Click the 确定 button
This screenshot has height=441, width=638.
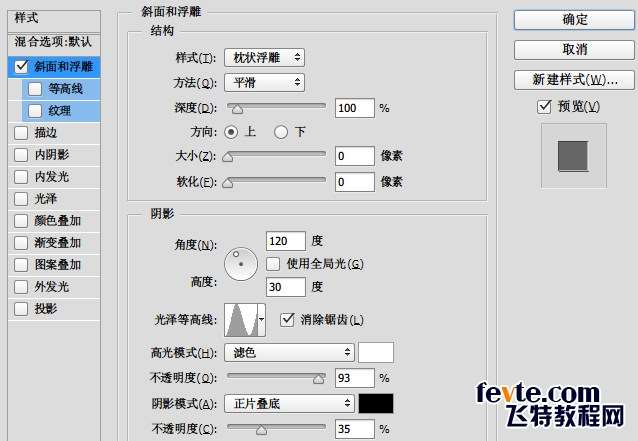point(574,20)
